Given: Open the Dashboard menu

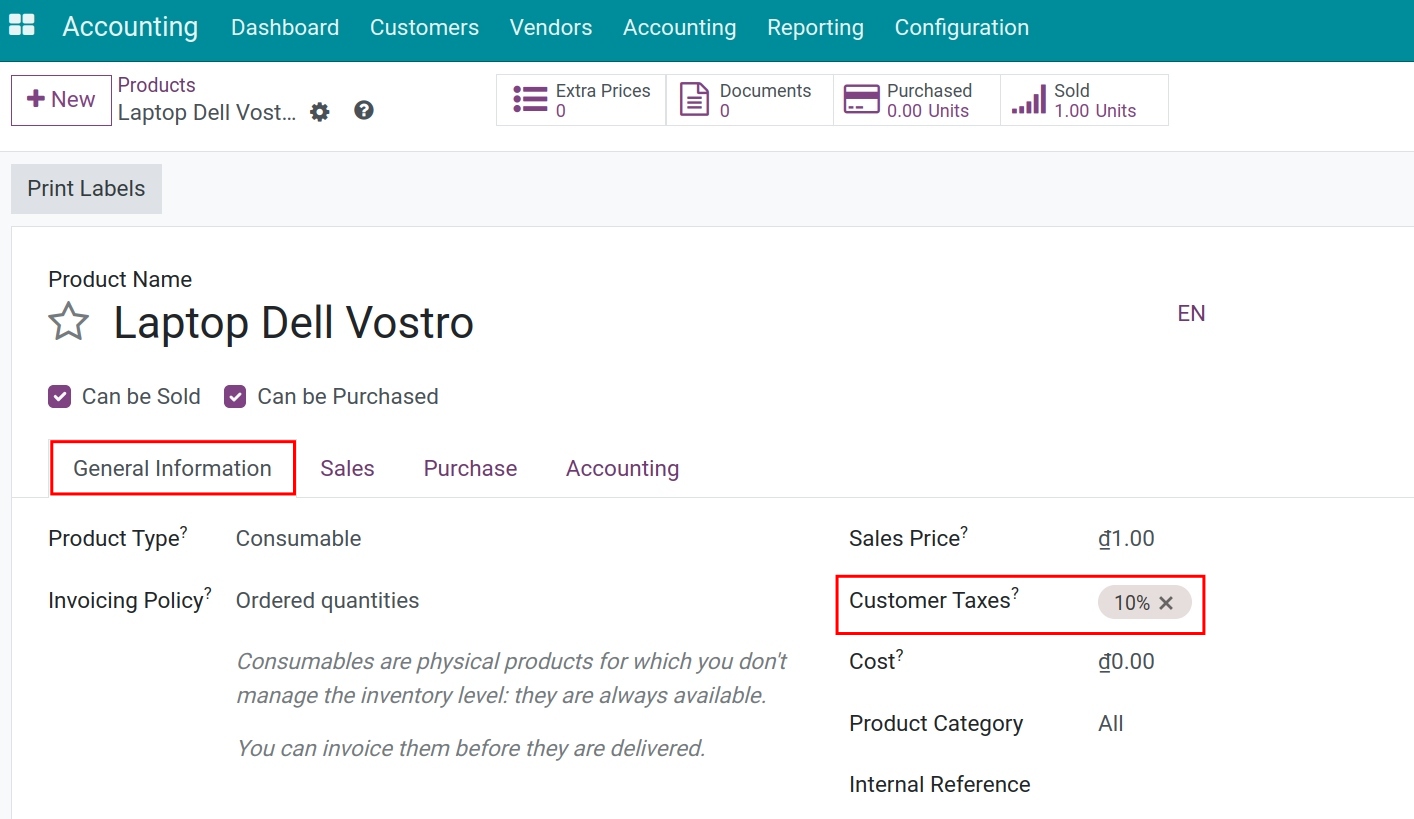Looking at the screenshot, I should [x=285, y=28].
